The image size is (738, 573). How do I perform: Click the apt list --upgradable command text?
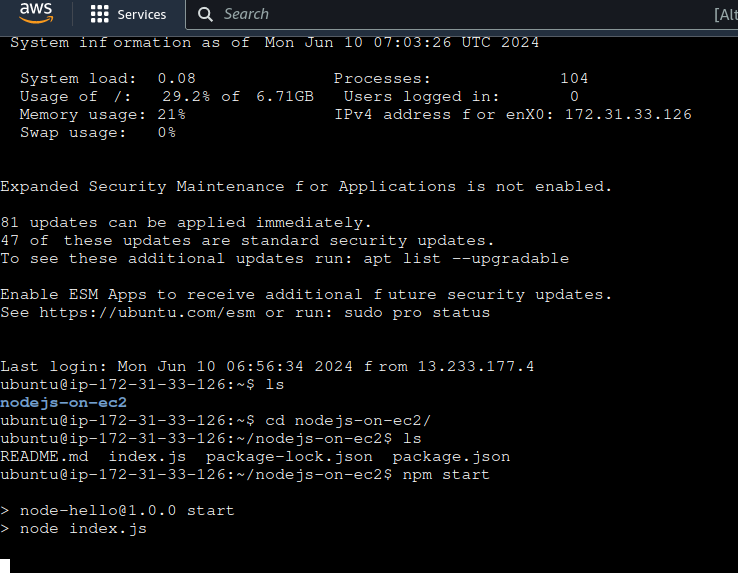click(466, 258)
